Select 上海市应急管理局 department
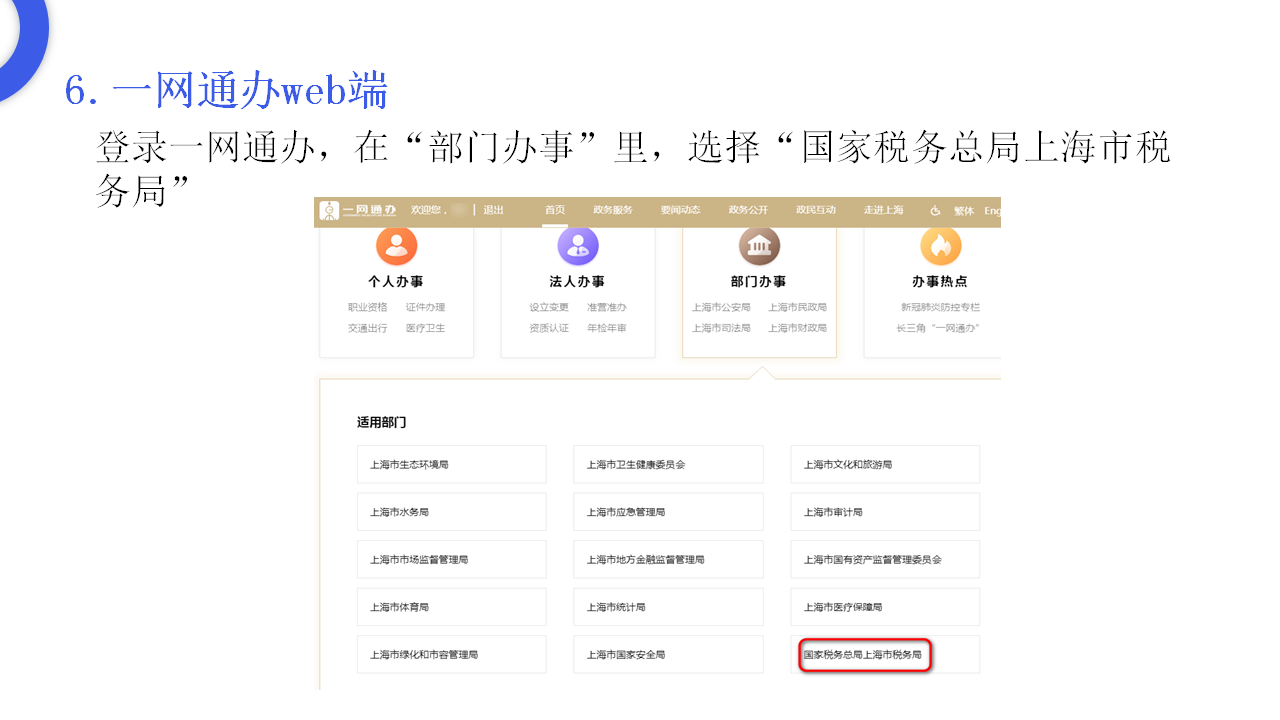The image size is (1280, 720). 668,512
